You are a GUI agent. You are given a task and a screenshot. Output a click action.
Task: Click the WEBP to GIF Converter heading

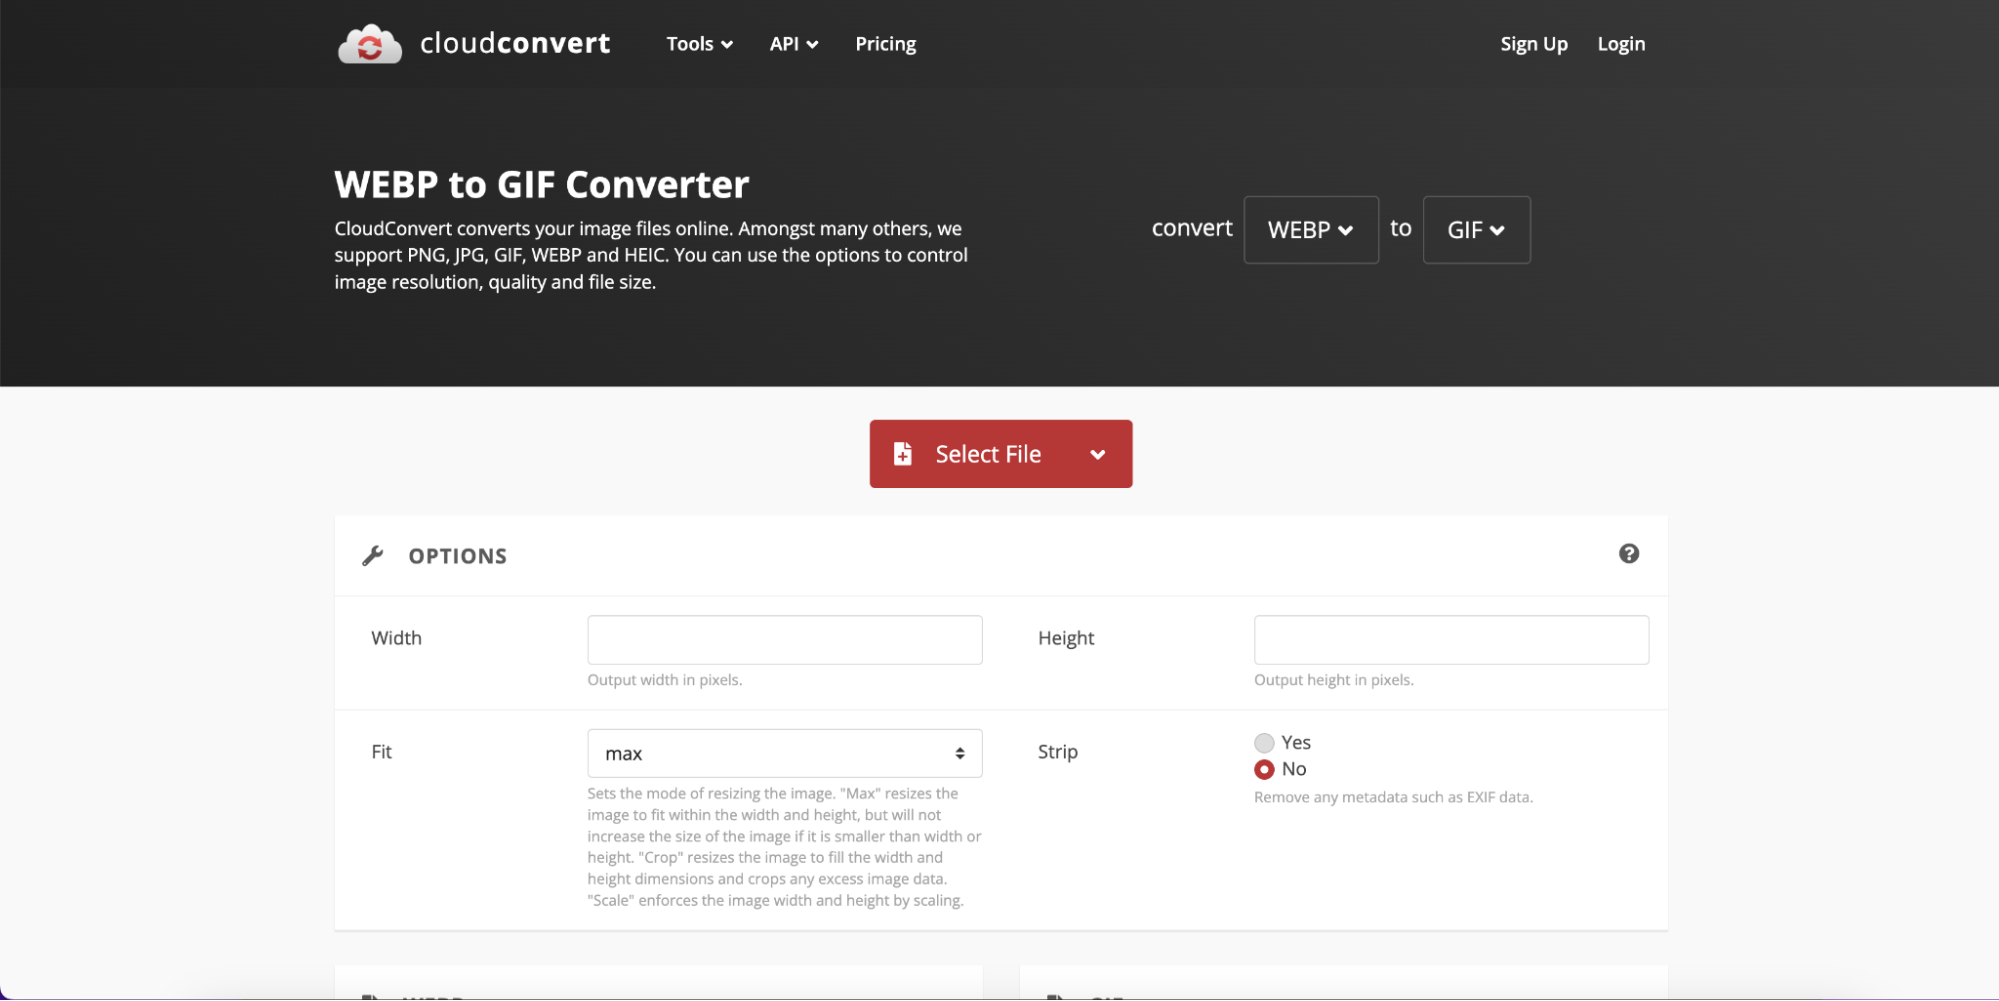click(x=542, y=185)
